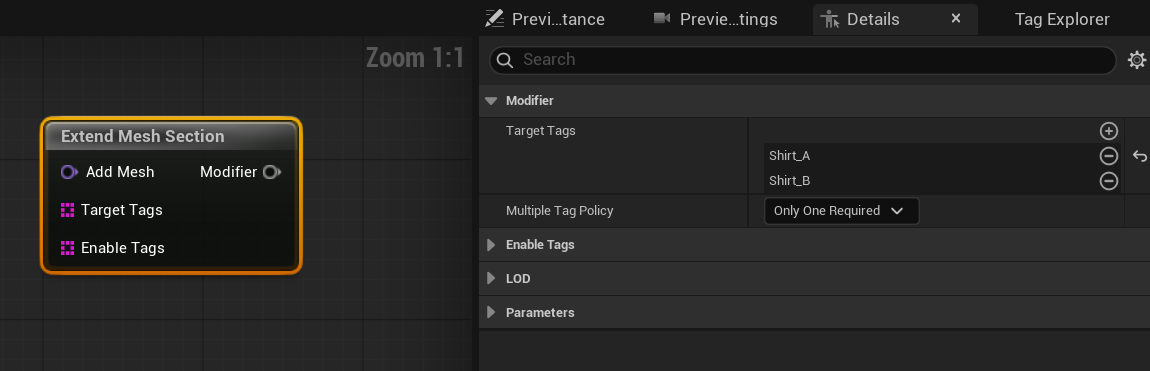Click the add Target Tags plus icon
Screen dimensions: 1150x371
tap(1108, 131)
